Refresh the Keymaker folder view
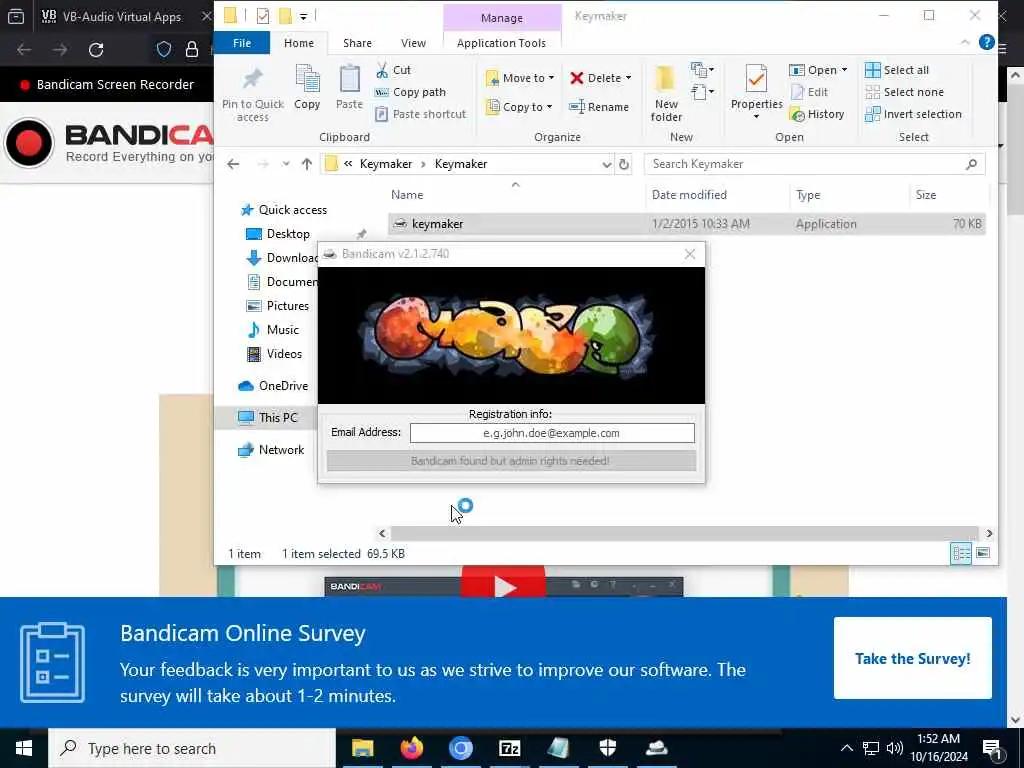Viewport: 1024px width, 768px height. (624, 165)
